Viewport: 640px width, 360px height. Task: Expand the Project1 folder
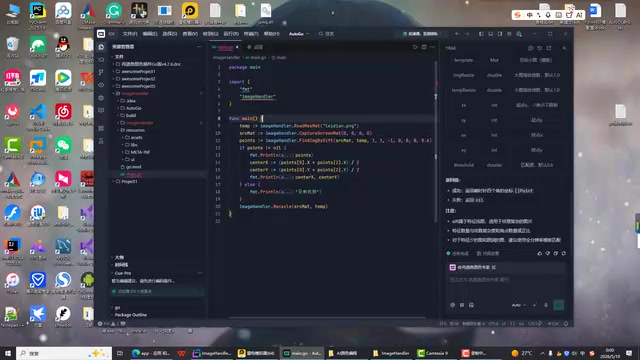[x=129, y=182]
